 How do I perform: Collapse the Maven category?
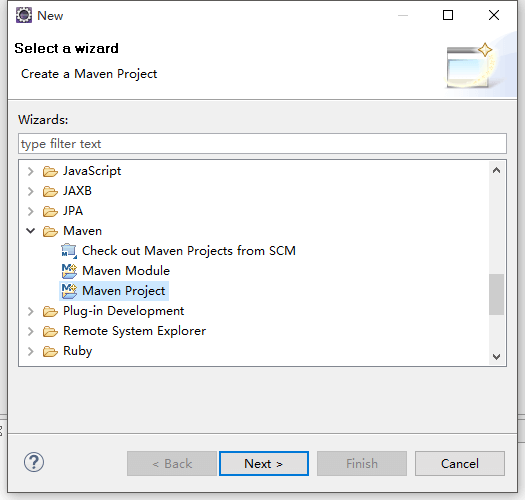pos(30,231)
